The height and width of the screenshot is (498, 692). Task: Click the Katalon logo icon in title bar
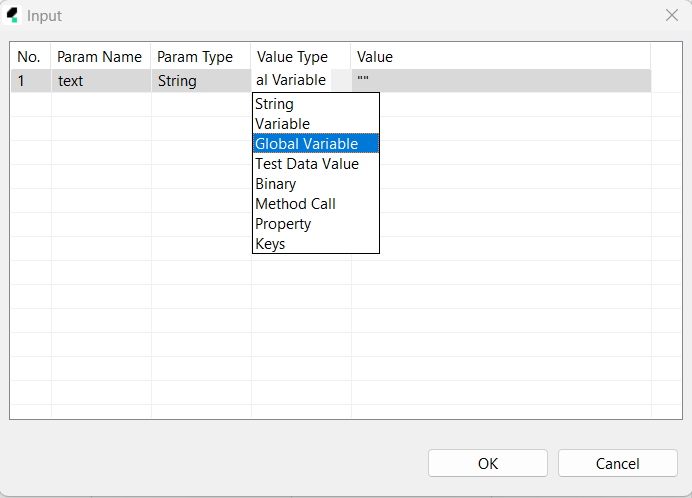[x=13, y=16]
